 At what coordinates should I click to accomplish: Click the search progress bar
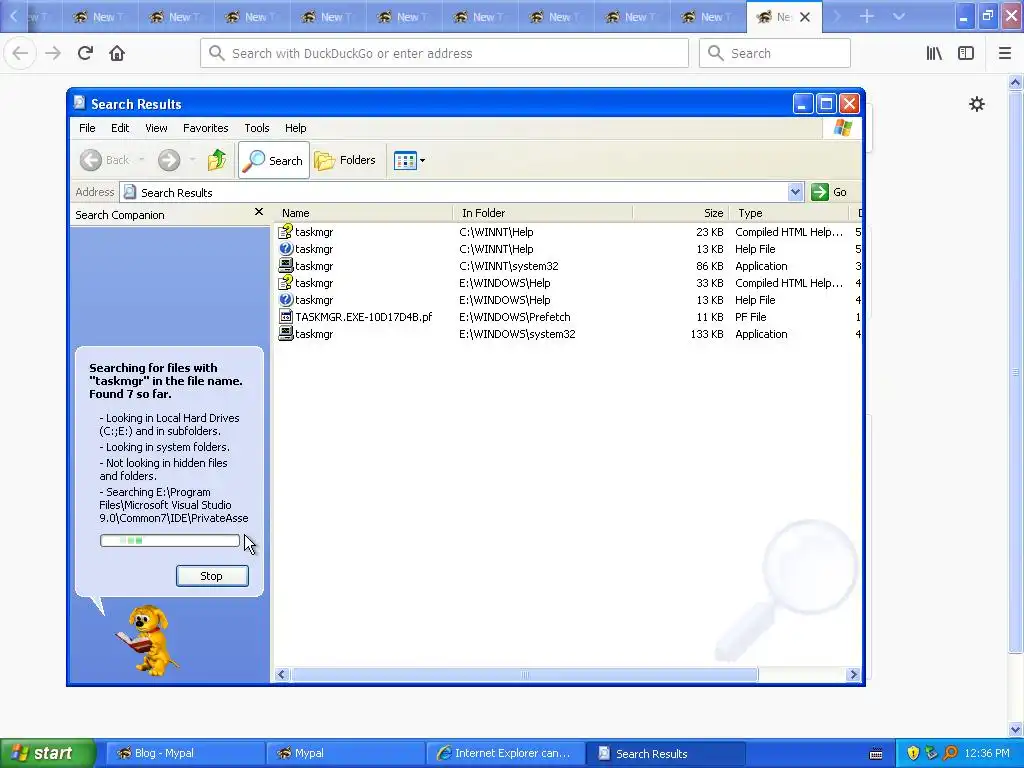point(170,541)
